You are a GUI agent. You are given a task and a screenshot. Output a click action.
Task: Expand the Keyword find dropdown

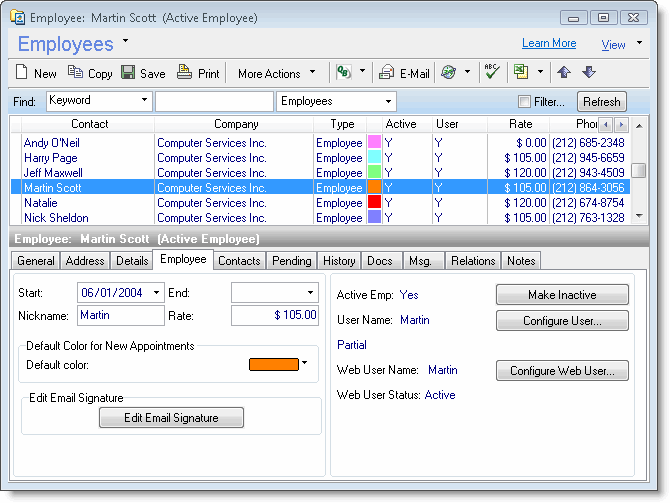(145, 101)
